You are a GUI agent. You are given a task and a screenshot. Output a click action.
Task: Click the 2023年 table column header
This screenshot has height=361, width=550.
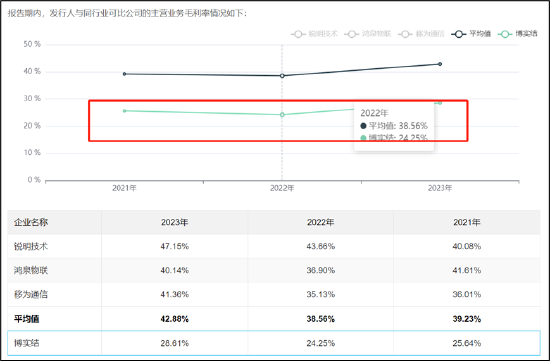(175, 222)
